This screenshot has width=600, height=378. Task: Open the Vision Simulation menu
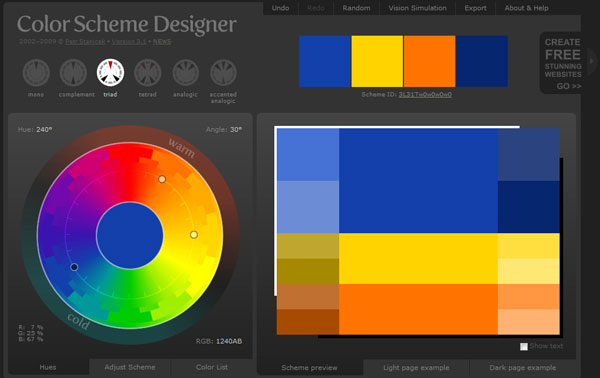point(417,8)
